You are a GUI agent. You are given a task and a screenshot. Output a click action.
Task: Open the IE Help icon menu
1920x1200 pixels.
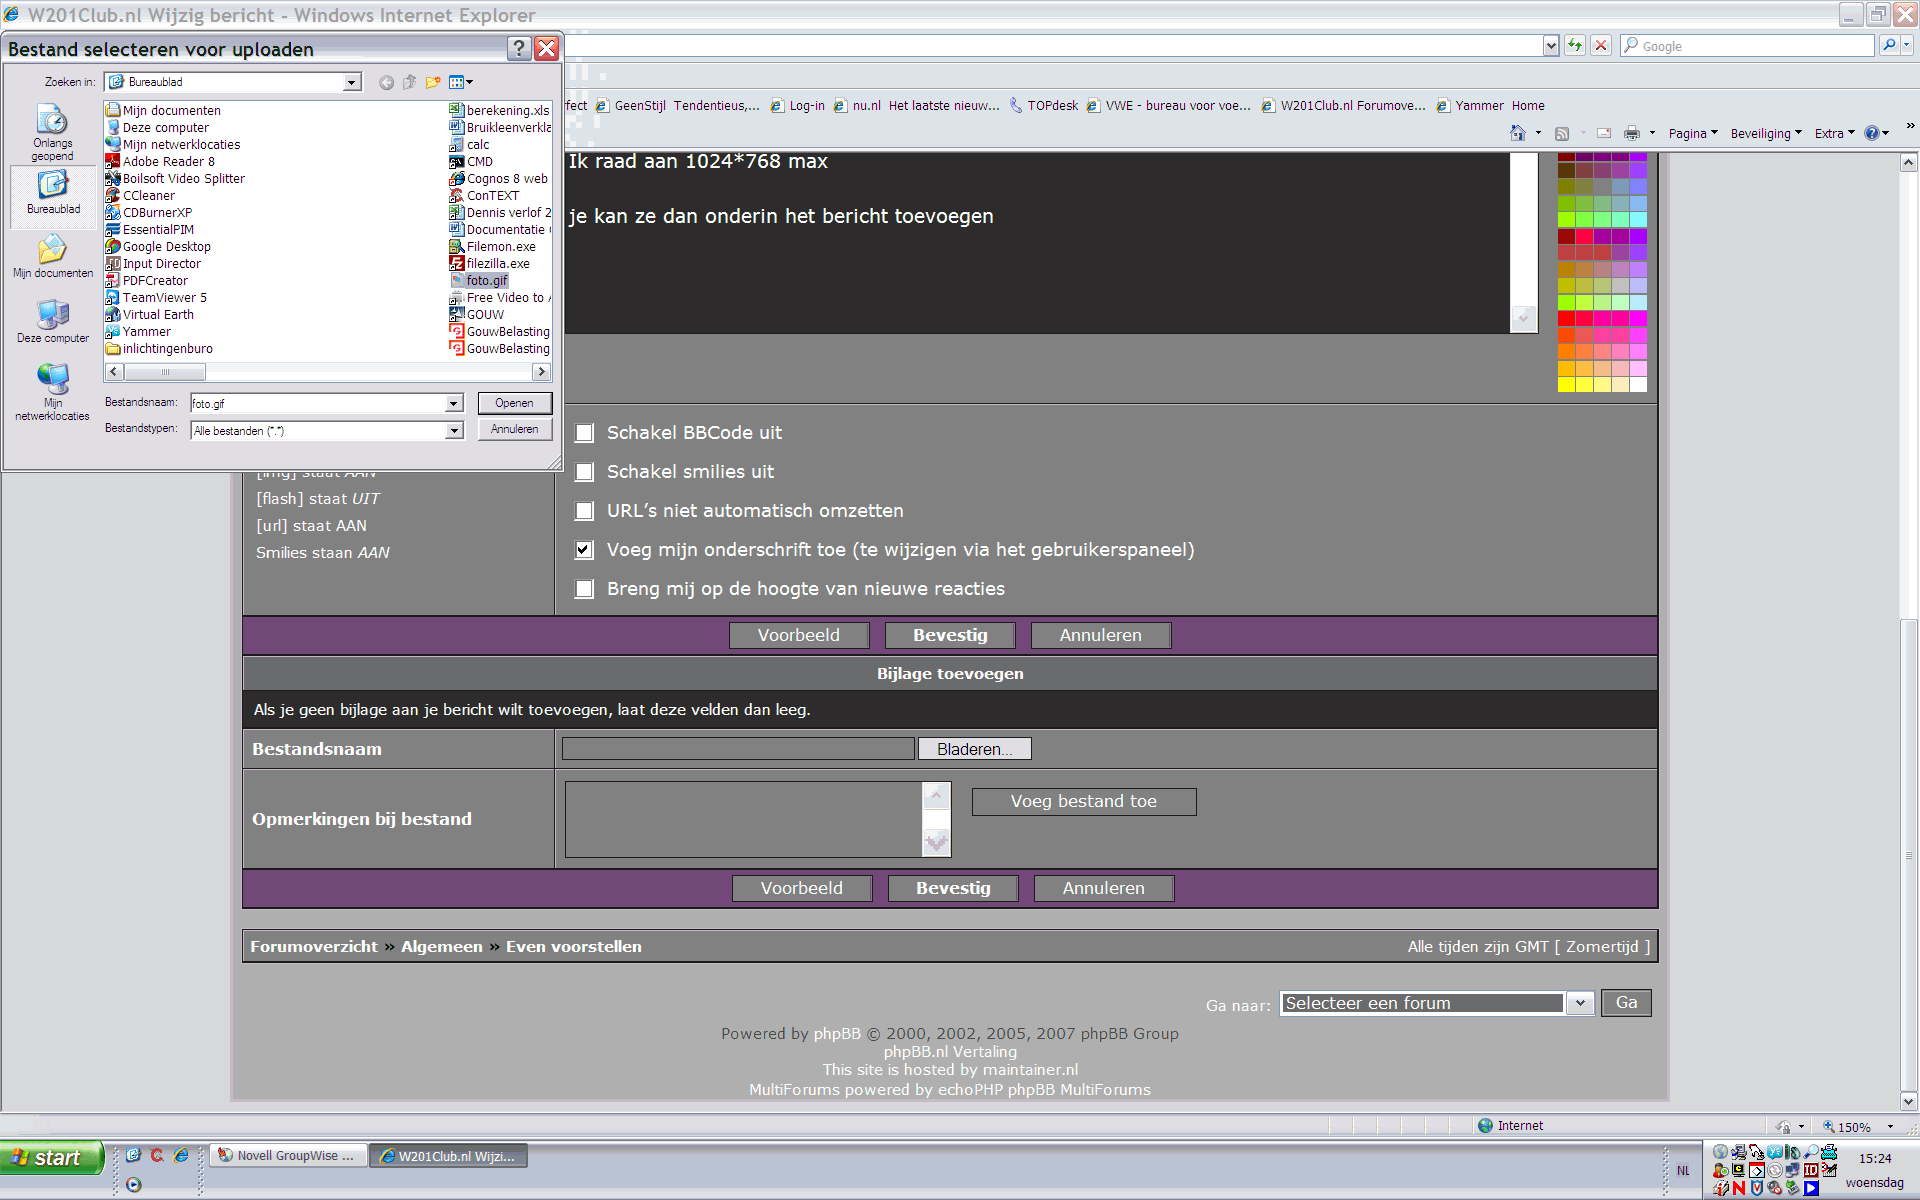click(x=1876, y=133)
